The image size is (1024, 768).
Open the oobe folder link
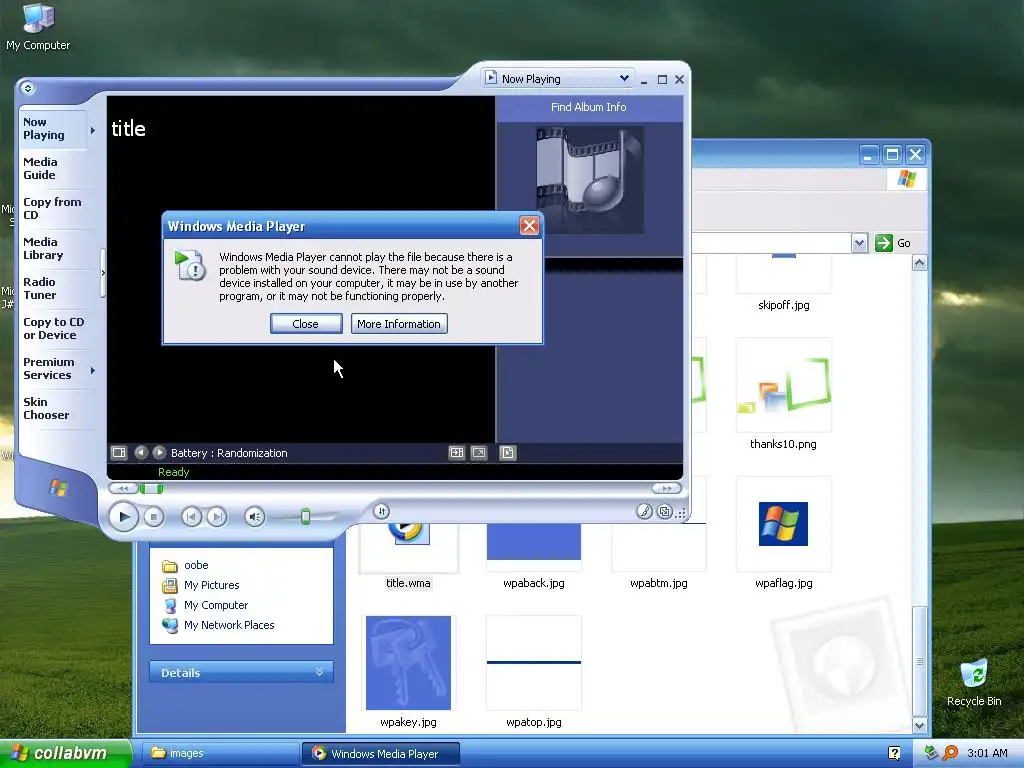pyautogui.click(x=196, y=565)
